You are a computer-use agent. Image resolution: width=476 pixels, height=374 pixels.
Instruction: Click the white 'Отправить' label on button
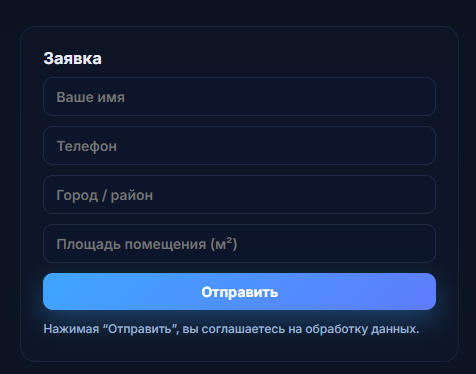(240, 292)
